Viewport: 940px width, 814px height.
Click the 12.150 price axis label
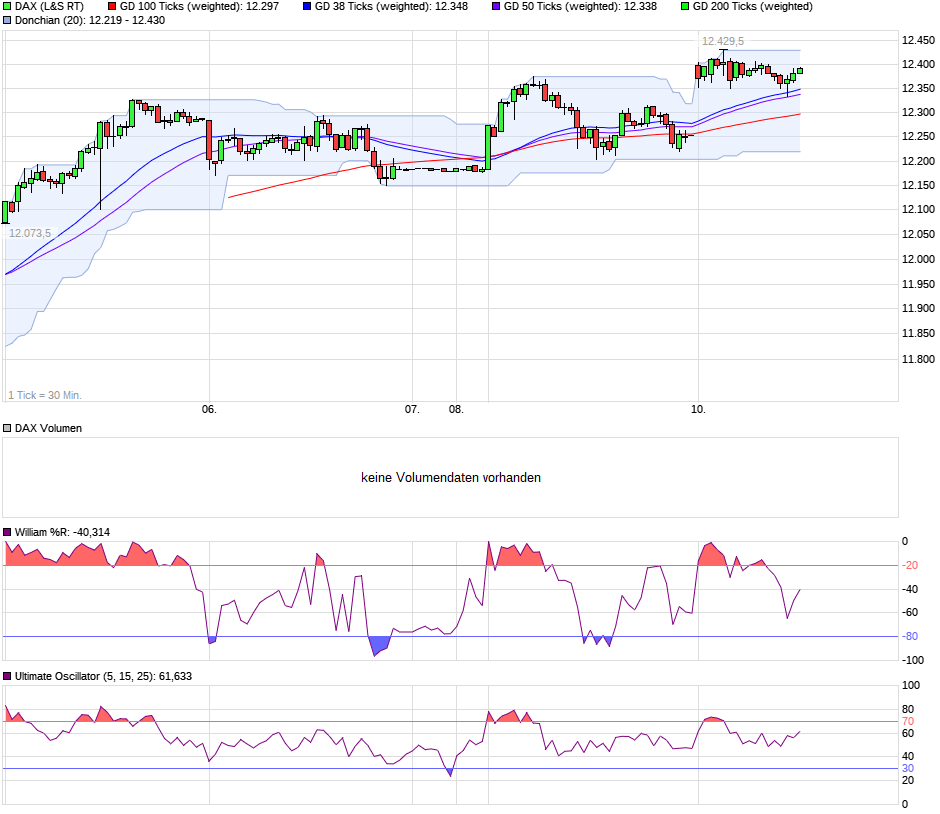tap(918, 185)
